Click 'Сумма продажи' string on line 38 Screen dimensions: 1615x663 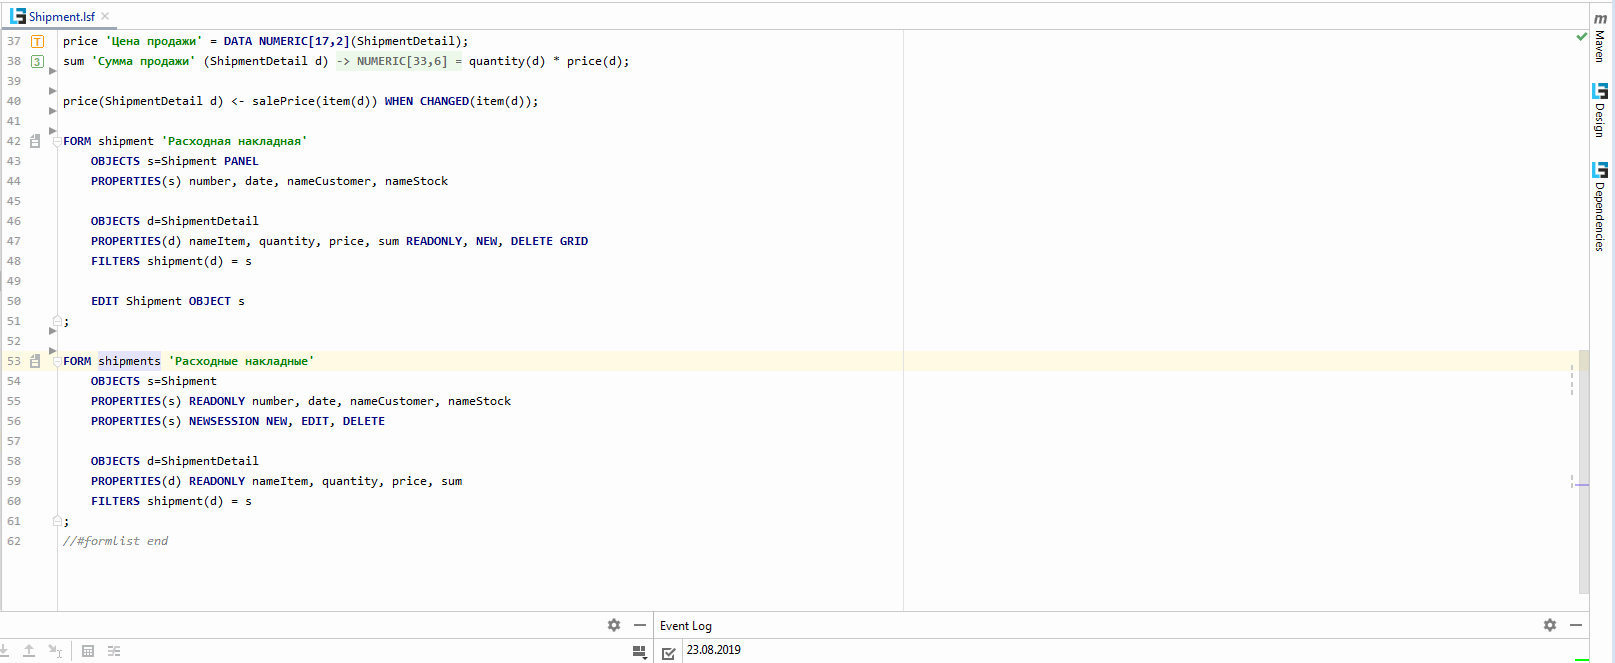coord(143,61)
